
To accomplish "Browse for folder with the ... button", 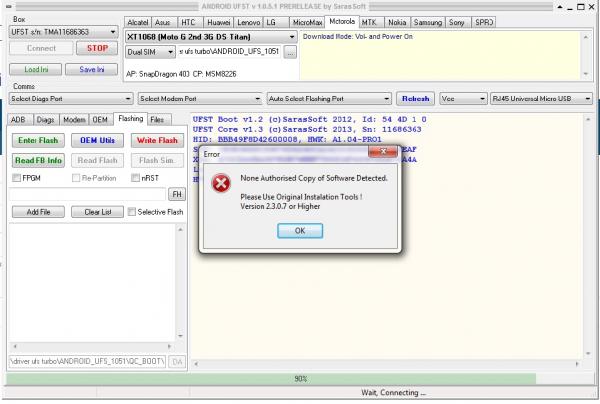I will pos(290,52).
